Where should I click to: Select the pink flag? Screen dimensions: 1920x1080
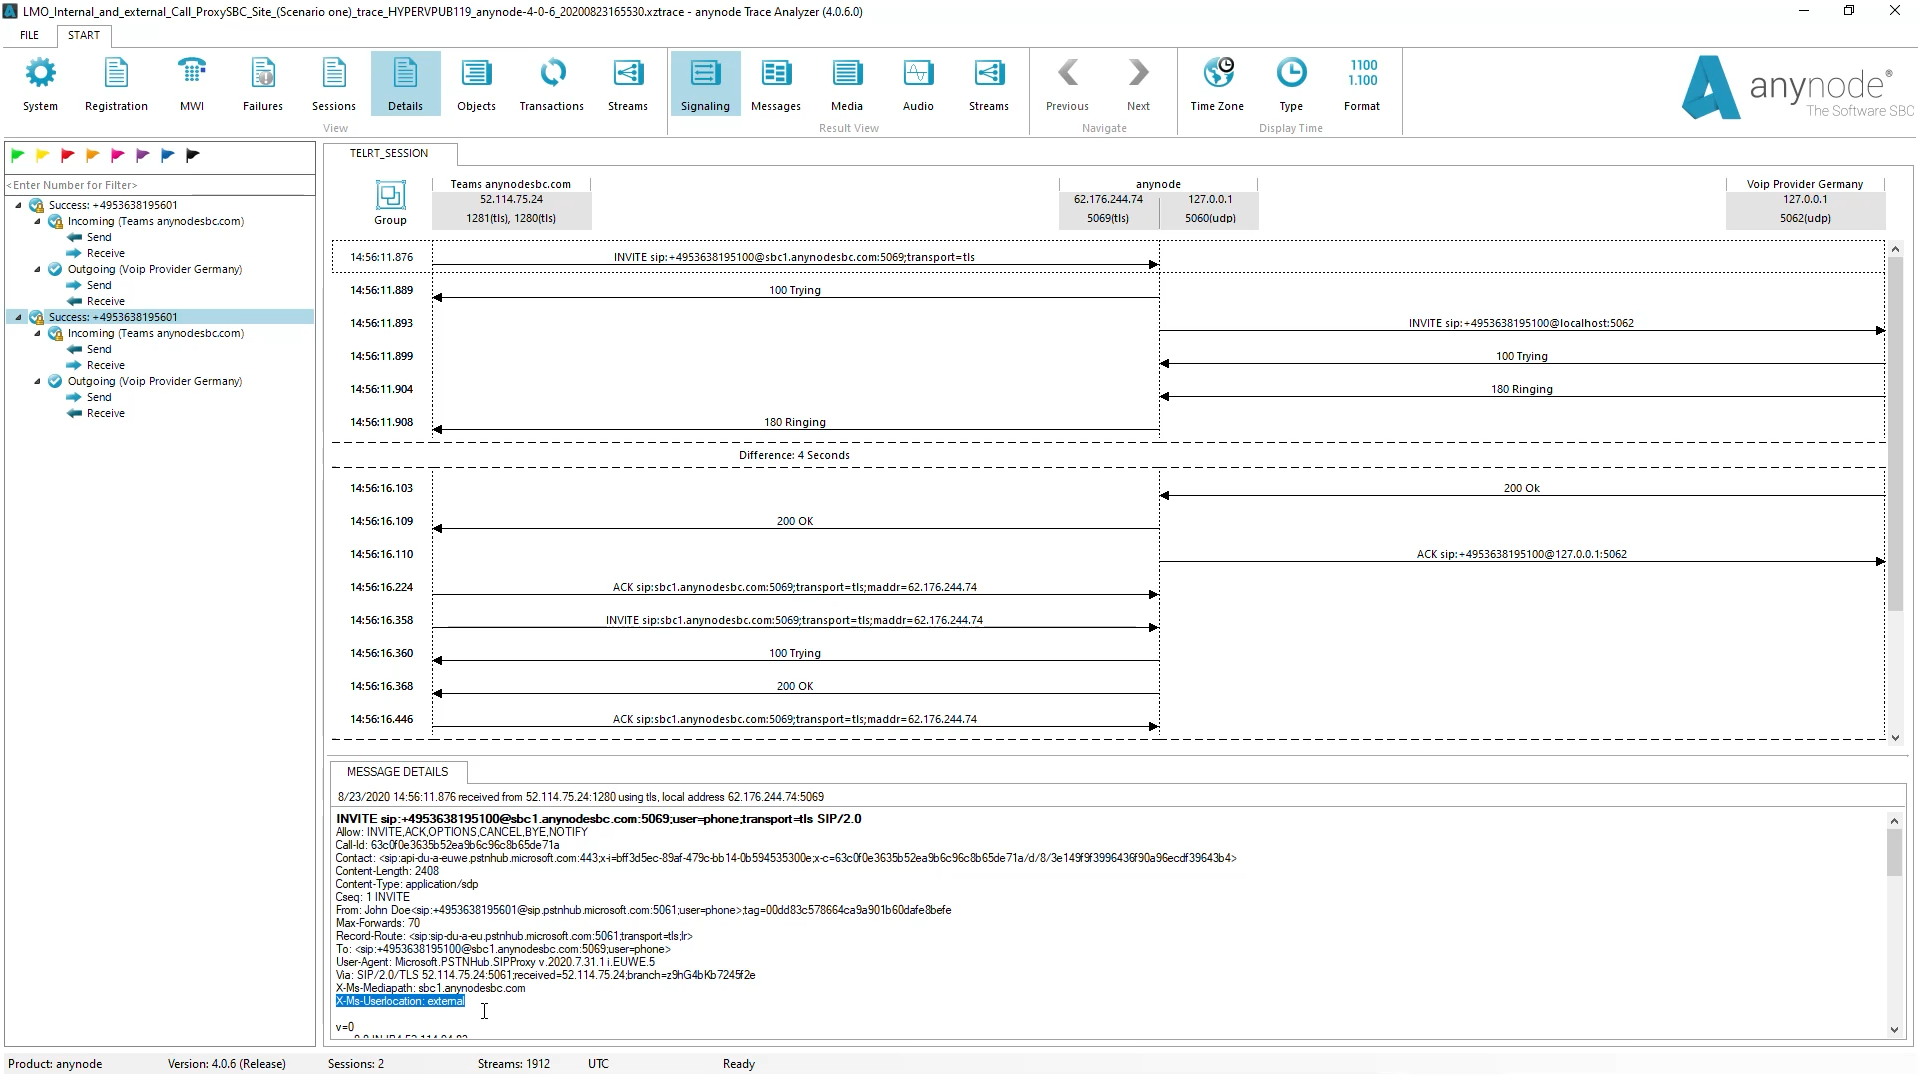click(118, 155)
